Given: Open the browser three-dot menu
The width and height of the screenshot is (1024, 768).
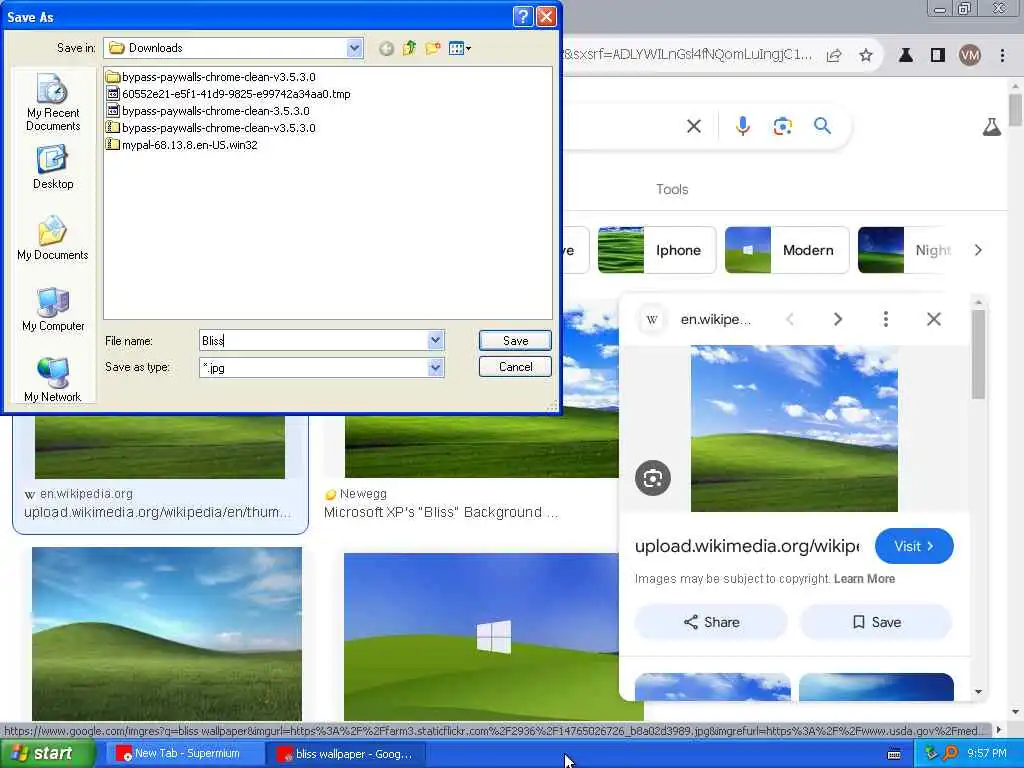Looking at the screenshot, I should tap(1002, 56).
